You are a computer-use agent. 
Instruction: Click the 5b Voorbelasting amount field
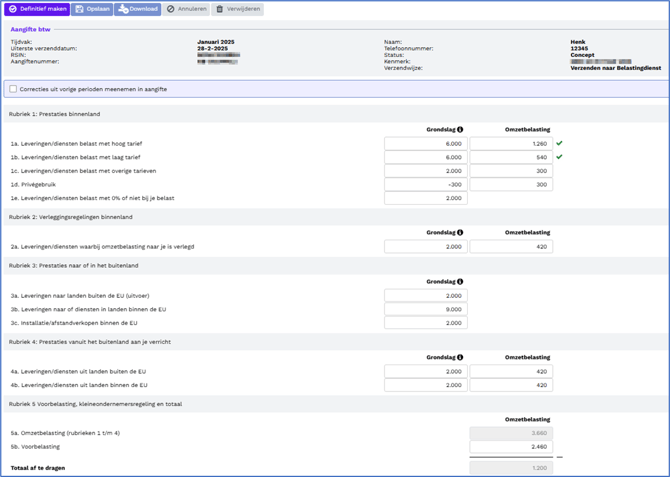(510, 447)
